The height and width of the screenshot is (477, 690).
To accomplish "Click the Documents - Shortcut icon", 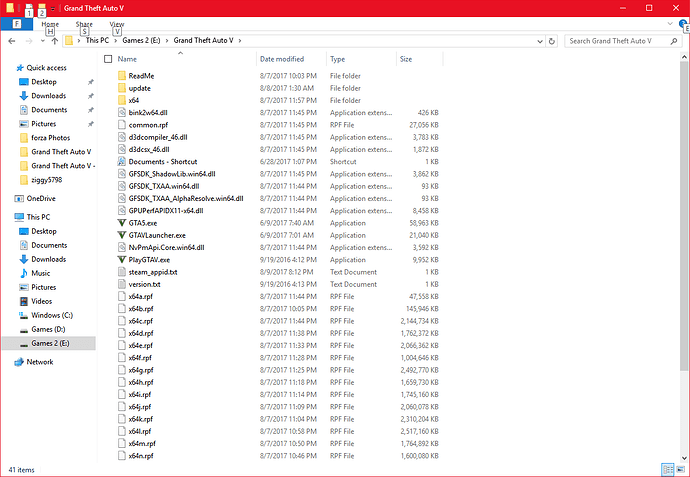I will (x=122, y=161).
